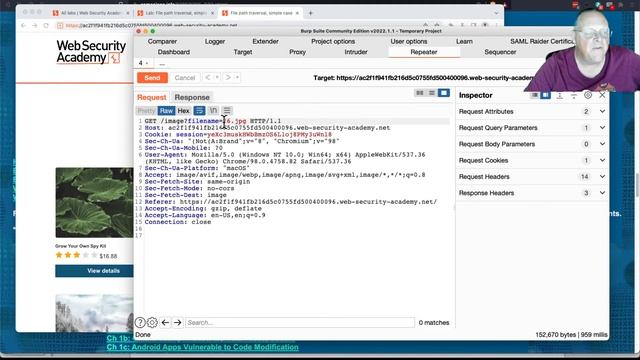Open the Dashboard tab
Image resolution: width=640 pixels, height=360 pixels.
point(173,52)
